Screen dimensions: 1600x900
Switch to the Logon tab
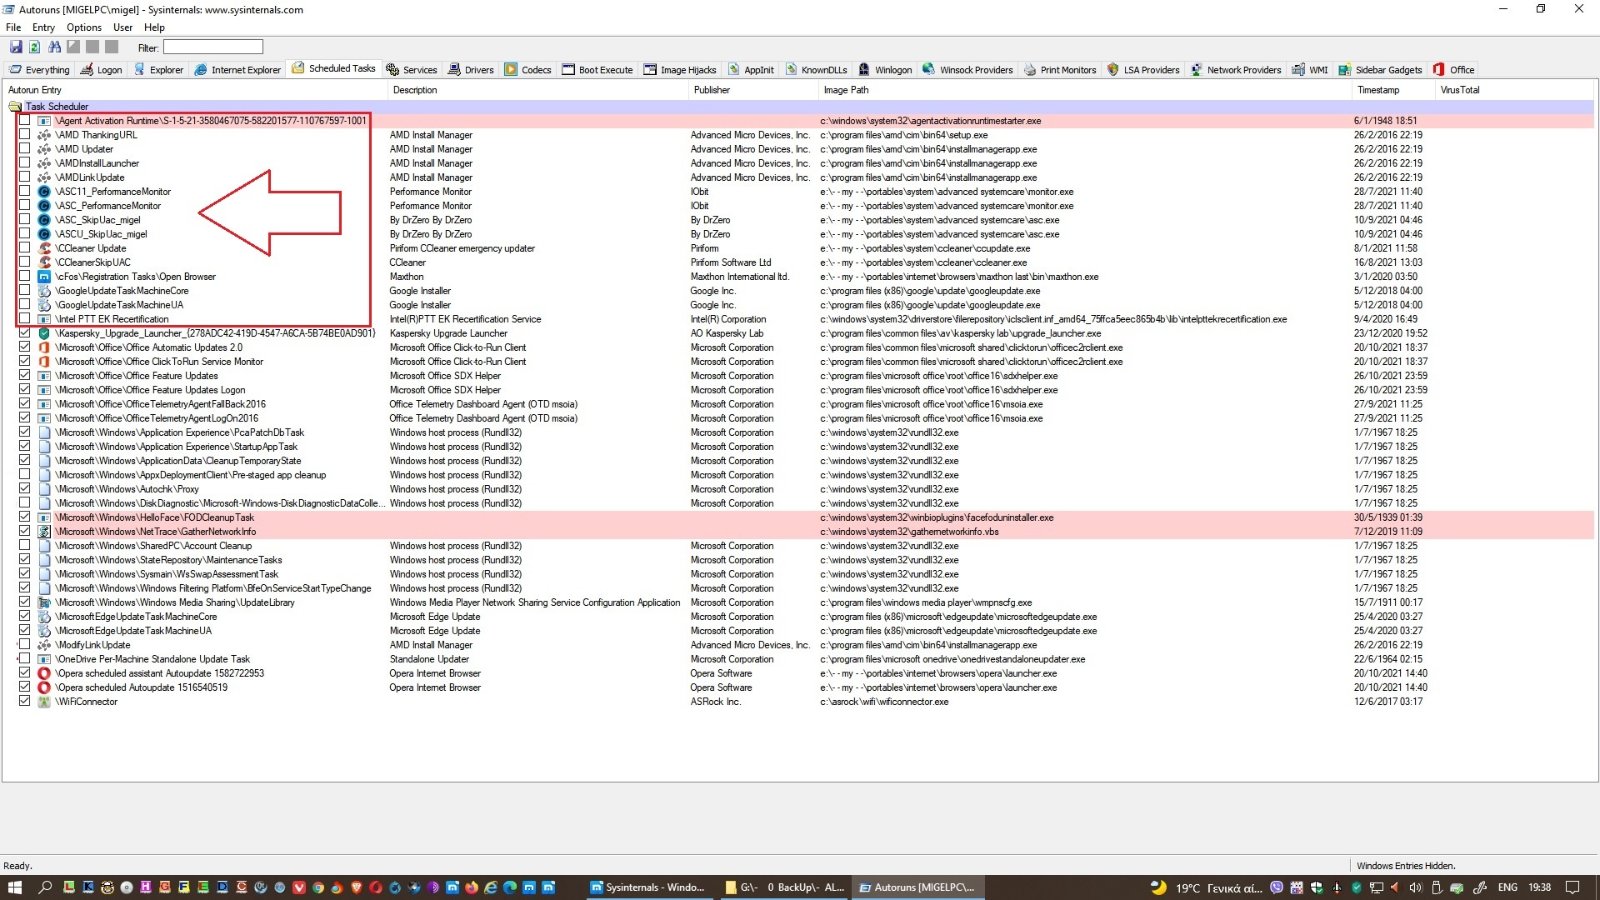pyautogui.click(x=102, y=70)
